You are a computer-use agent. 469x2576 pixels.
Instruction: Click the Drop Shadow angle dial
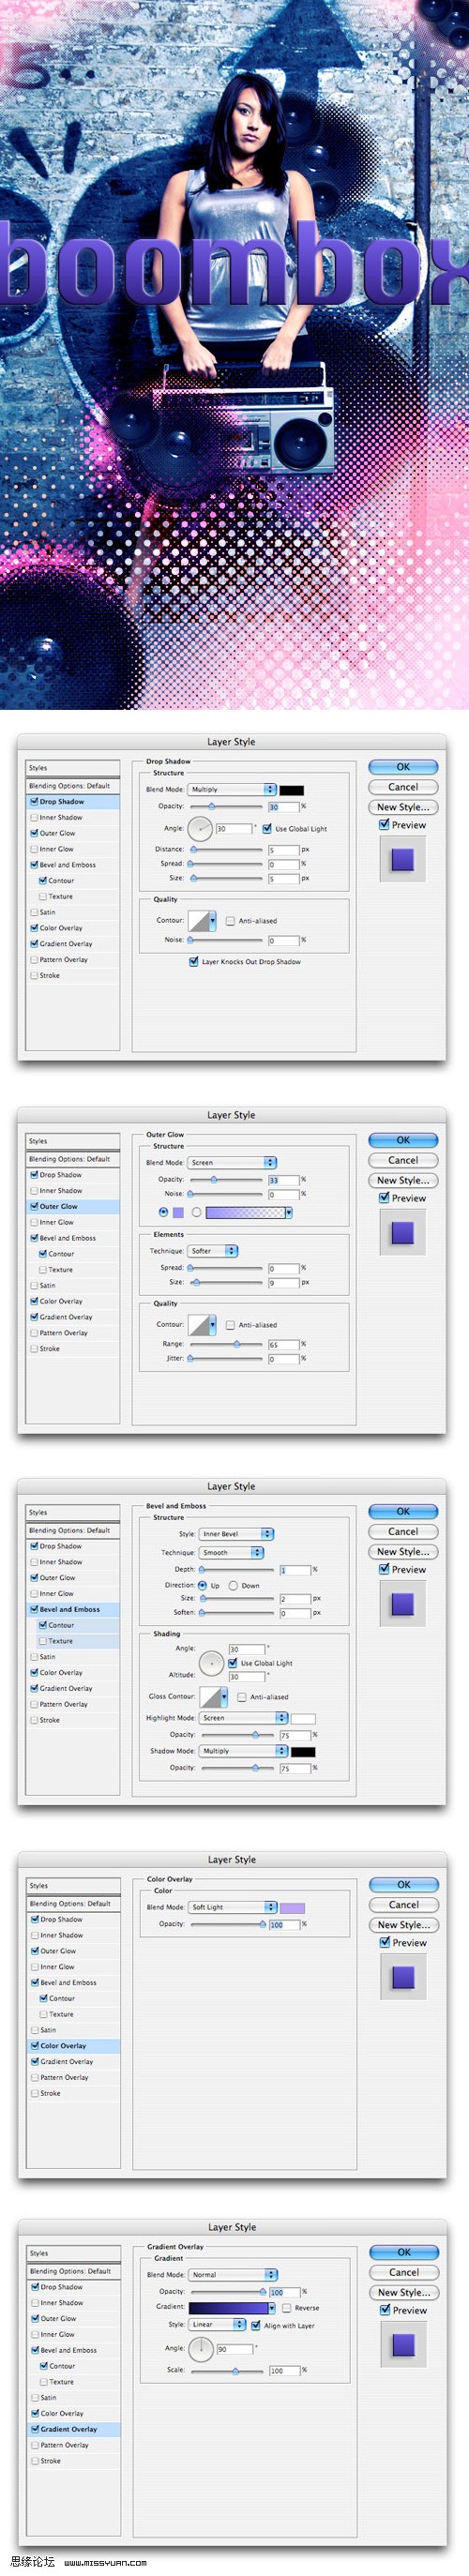pos(200,828)
